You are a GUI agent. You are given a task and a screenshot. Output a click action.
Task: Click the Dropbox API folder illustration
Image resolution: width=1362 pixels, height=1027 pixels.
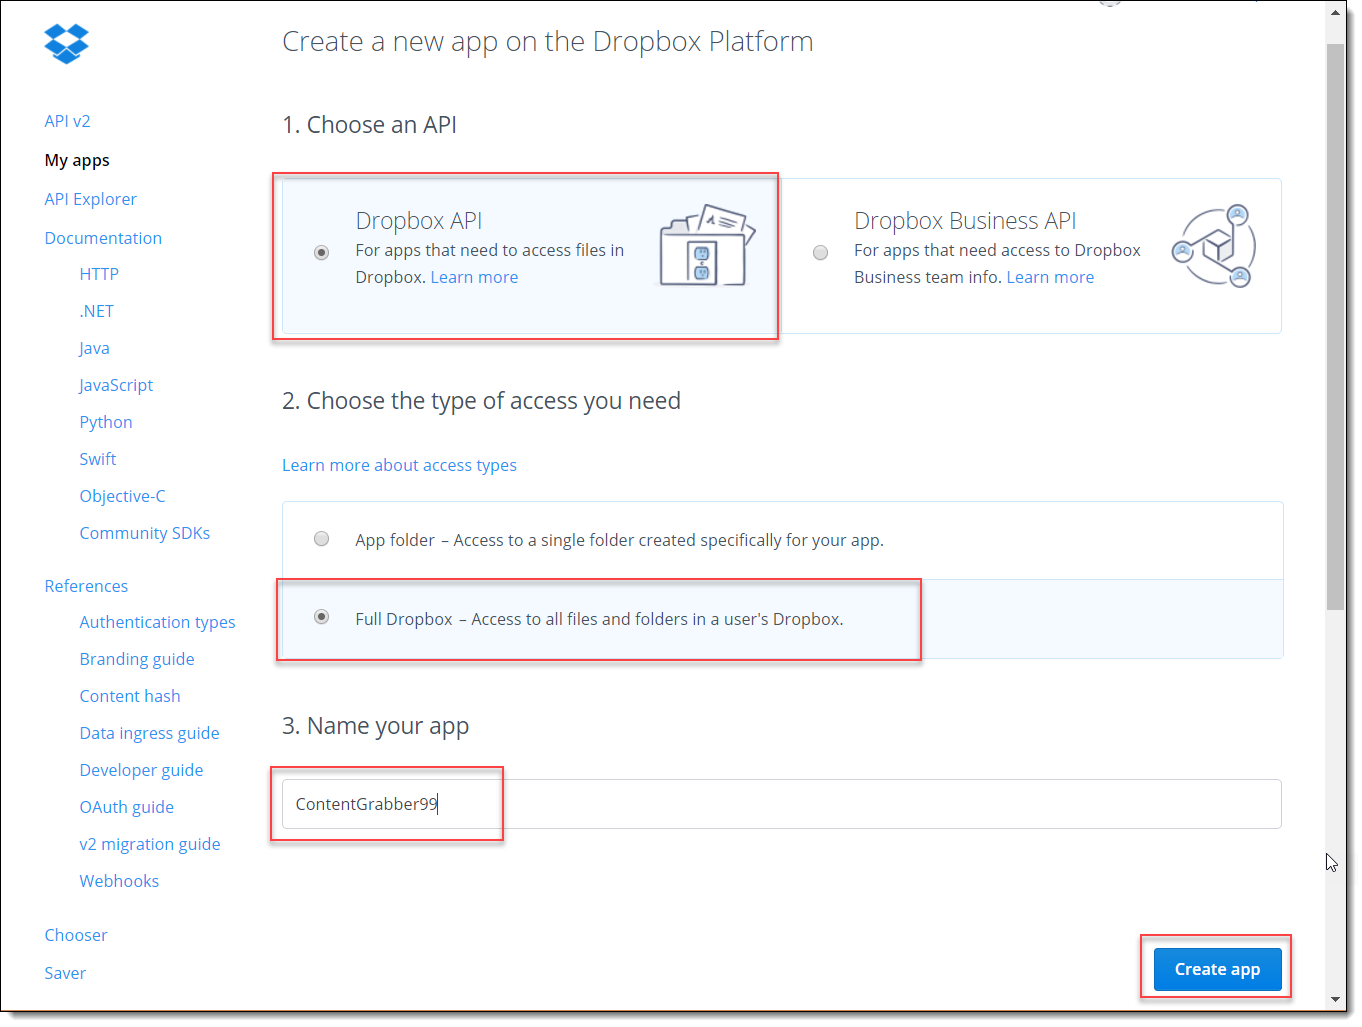pyautogui.click(x=706, y=245)
